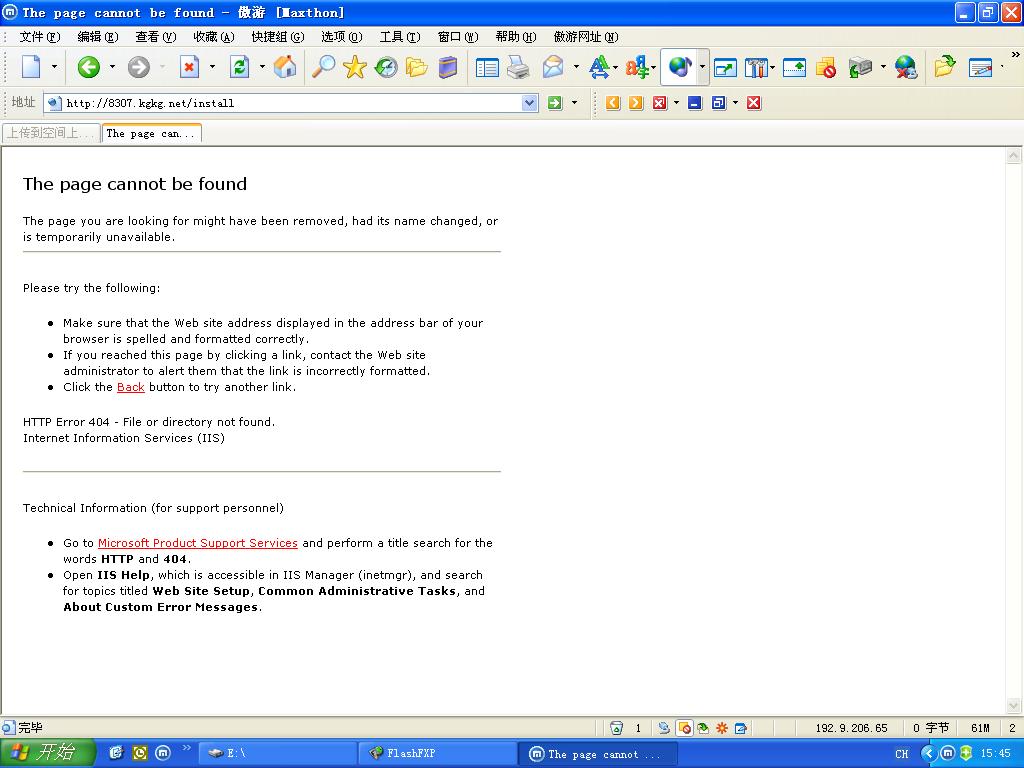Open the 文件(F) menu
Screen dimensions: 1024x768
point(40,37)
